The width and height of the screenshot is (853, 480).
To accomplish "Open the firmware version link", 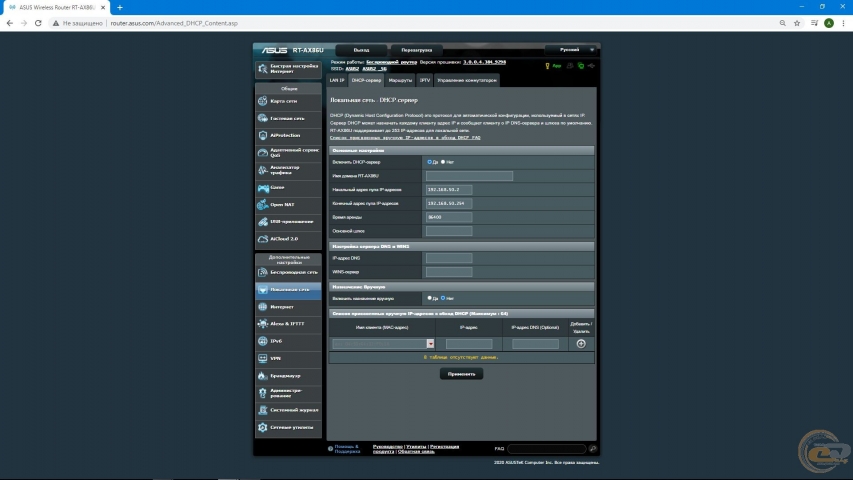I will pos(485,62).
